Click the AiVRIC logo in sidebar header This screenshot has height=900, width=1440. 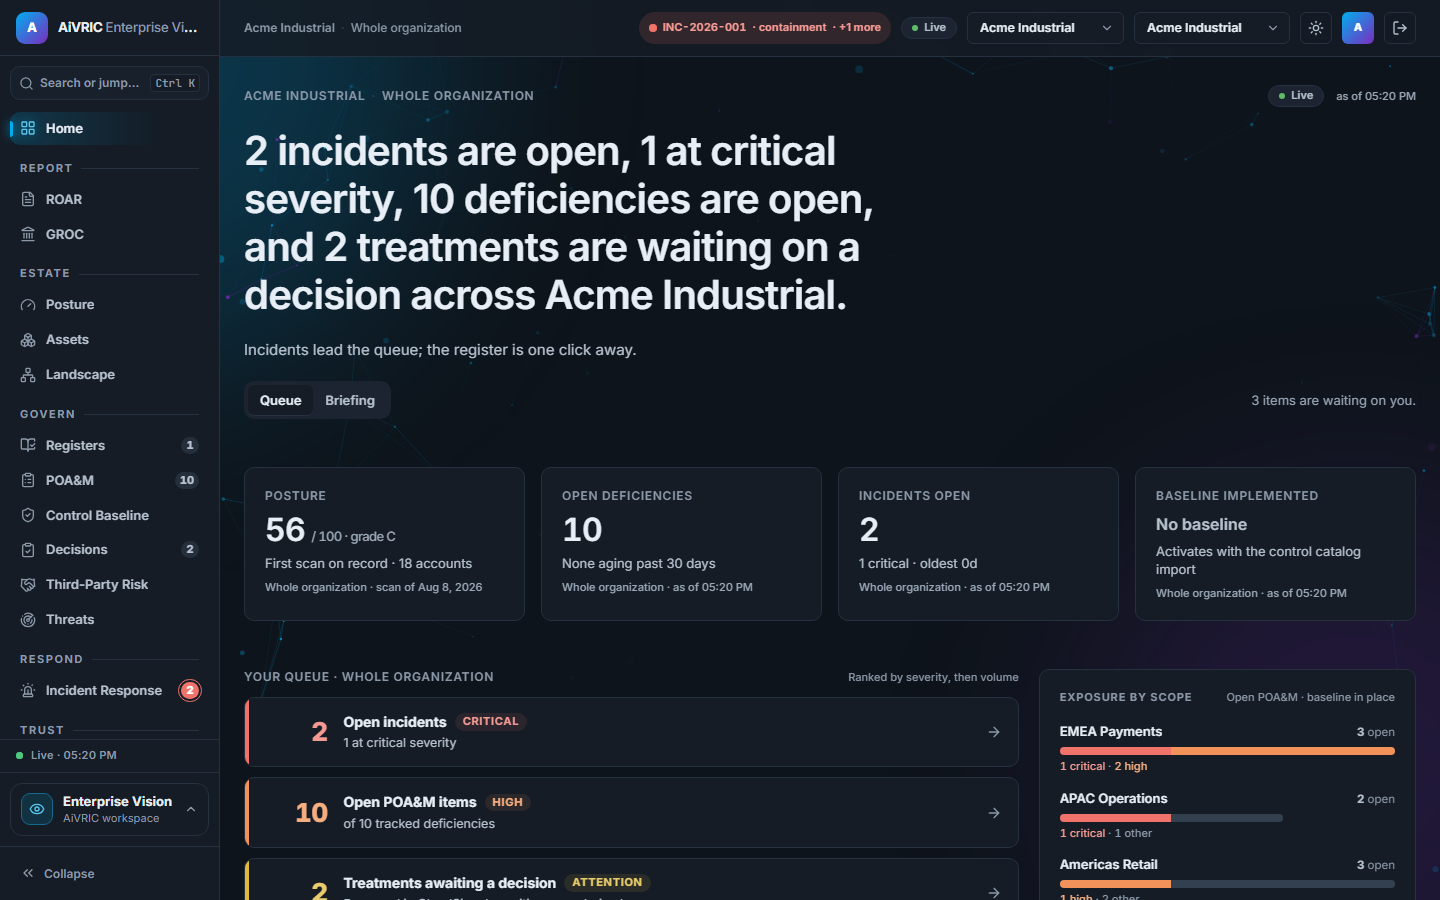click(x=32, y=28)
